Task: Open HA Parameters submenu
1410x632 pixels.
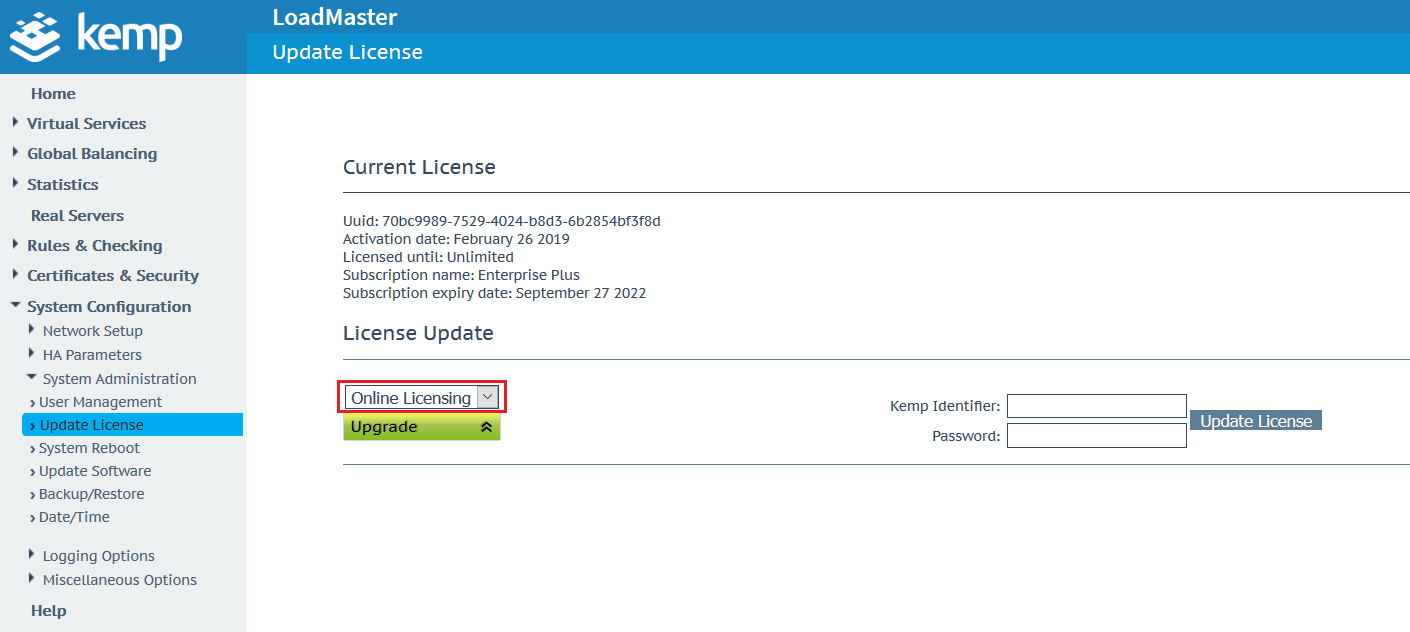Action: point(92,355)
